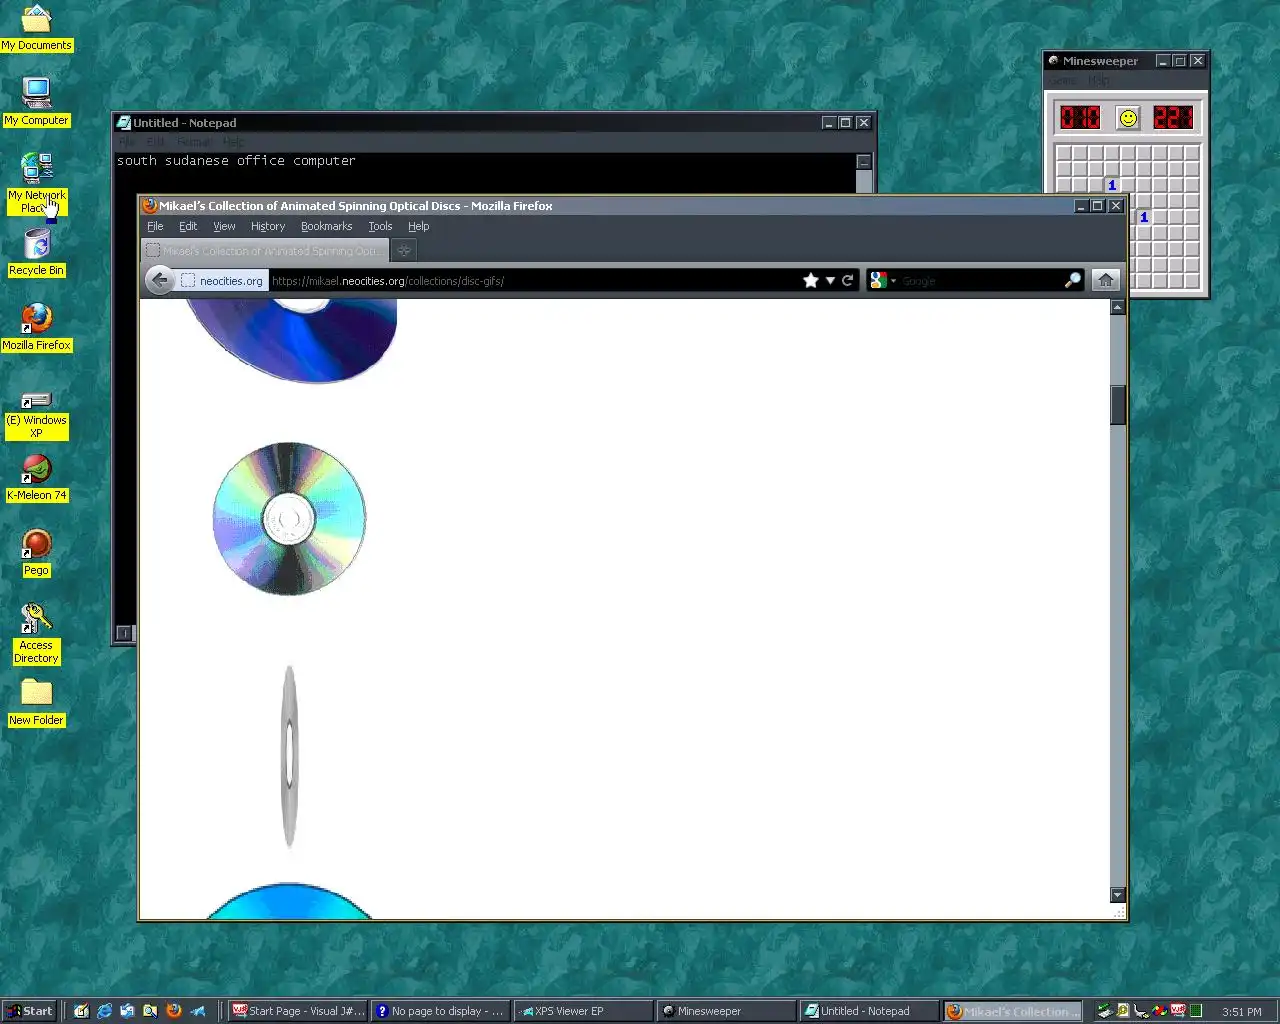The width and height of the screenshot is (1280, 1024).
Task: Open the Firefox home page button
Action: tap(1105, 281)
